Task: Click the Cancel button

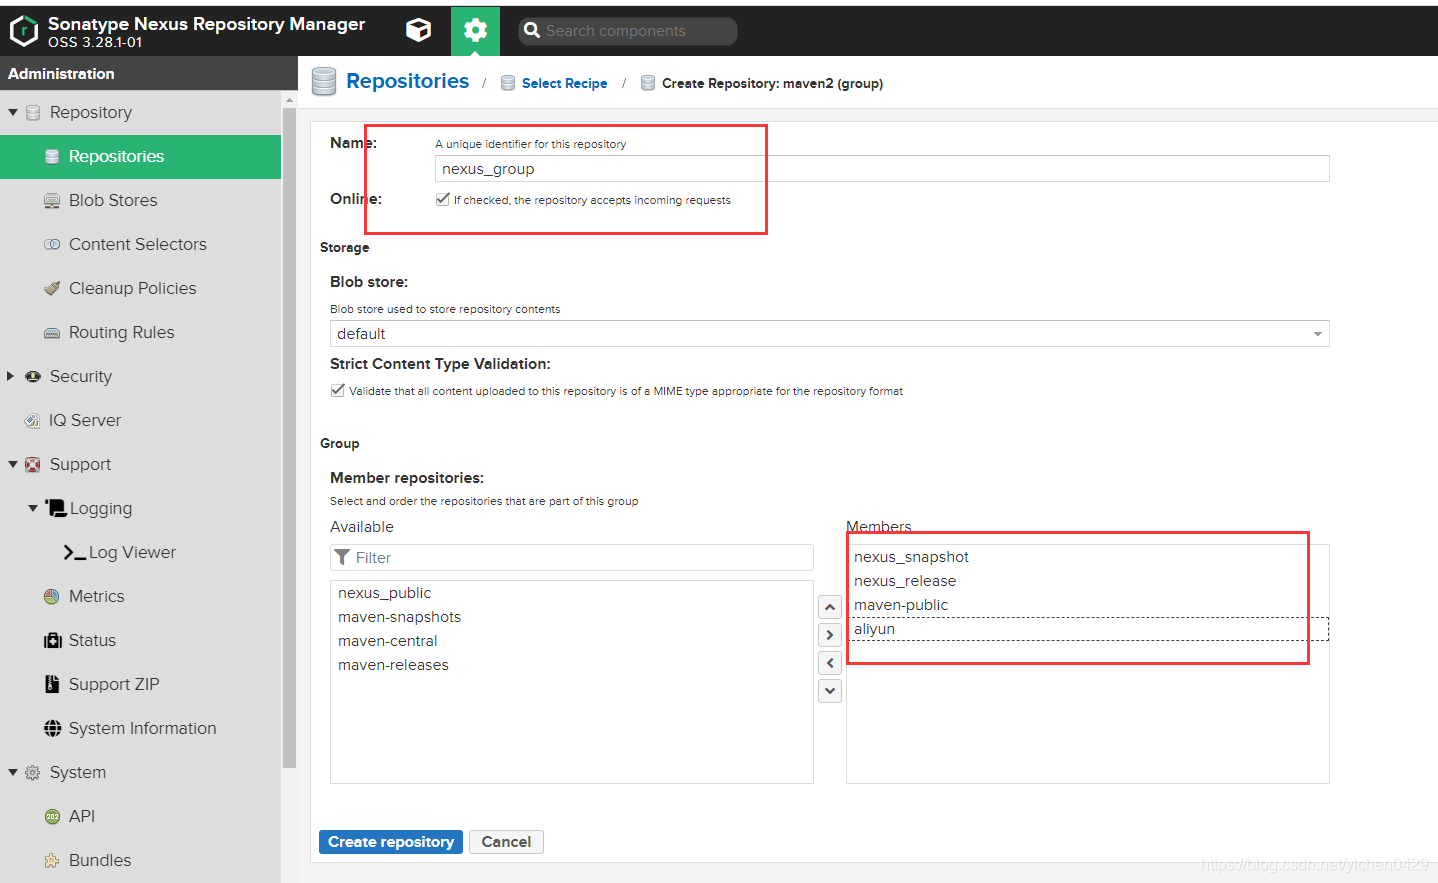Action: (506, 842)
